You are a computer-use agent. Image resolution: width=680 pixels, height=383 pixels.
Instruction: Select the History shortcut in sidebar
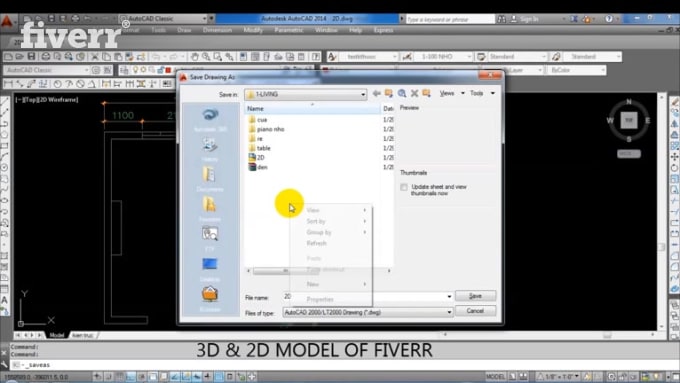[210, 149]
